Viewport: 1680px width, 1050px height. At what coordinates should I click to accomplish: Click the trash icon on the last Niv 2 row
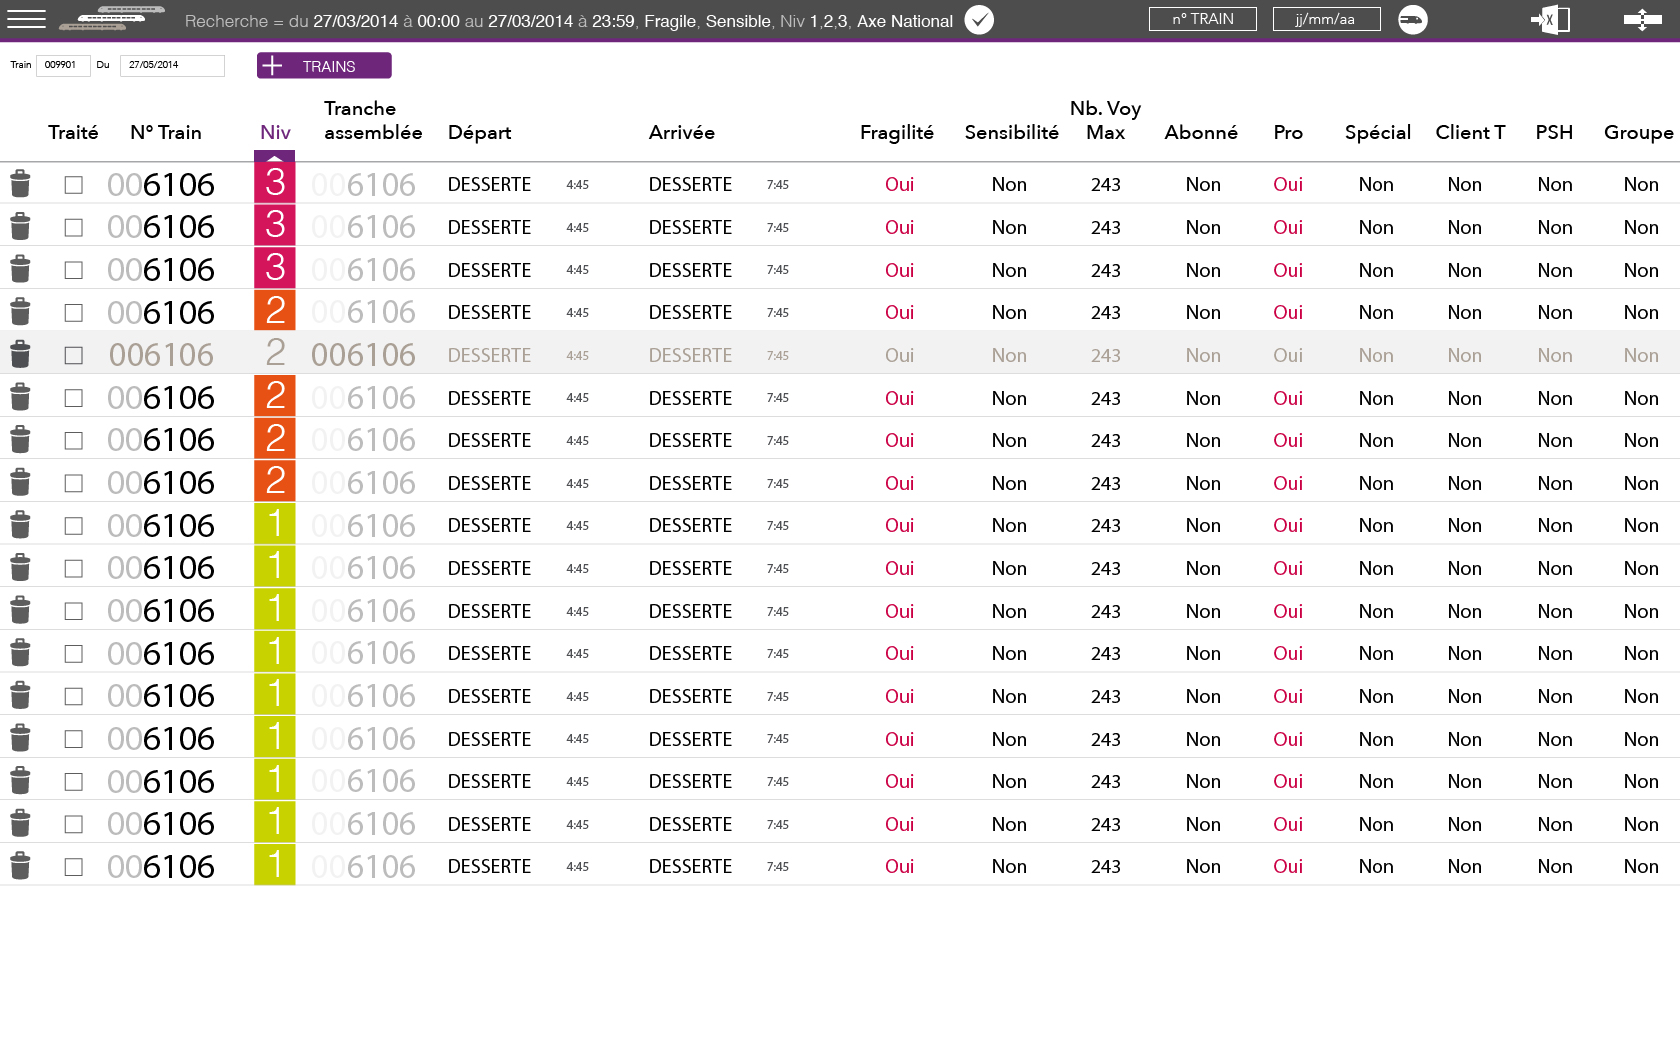pyautogui.click(x=20, y=483)
